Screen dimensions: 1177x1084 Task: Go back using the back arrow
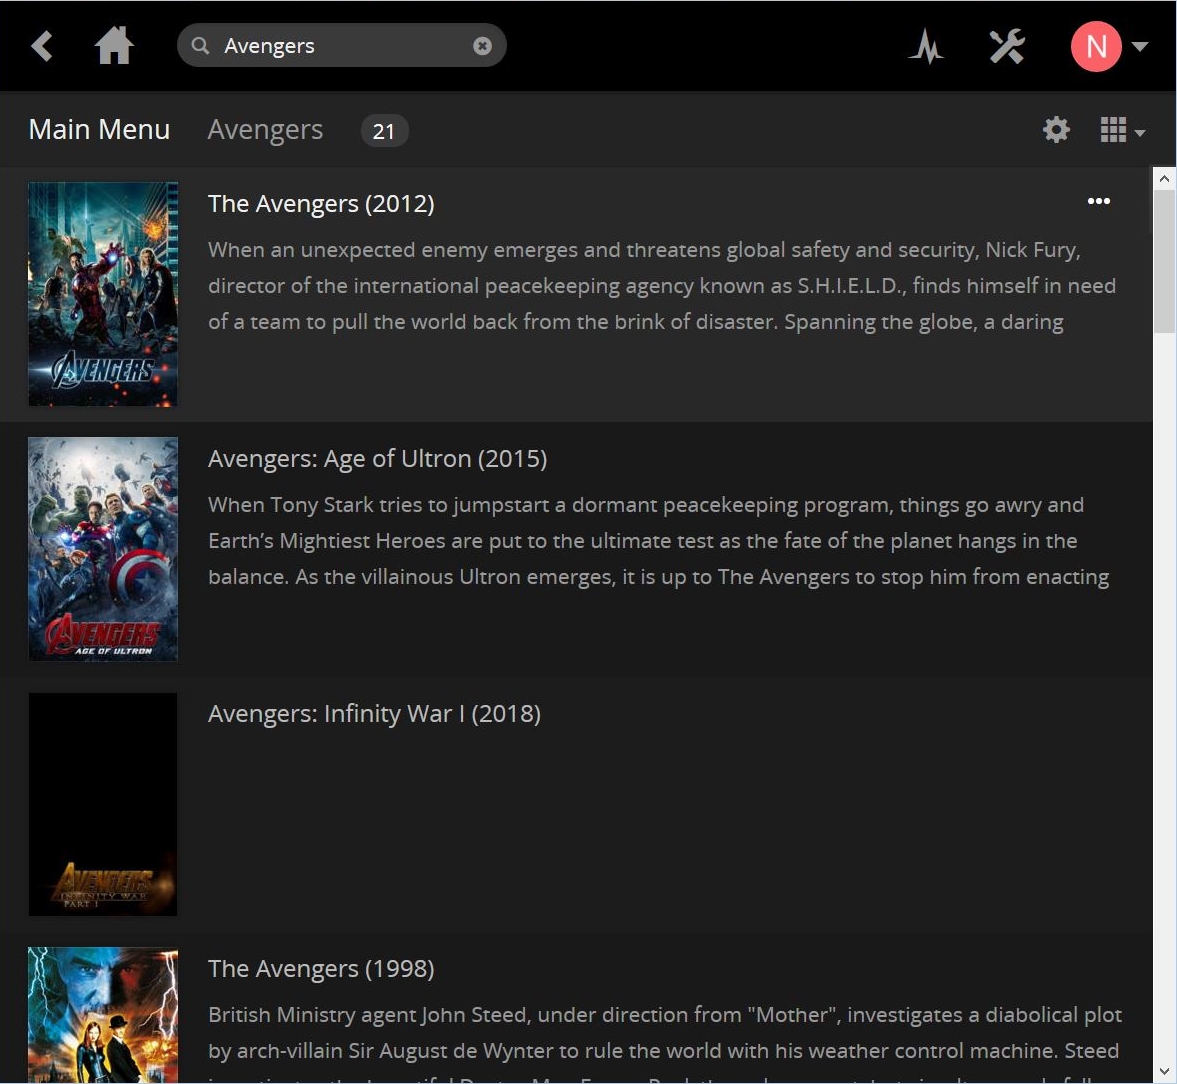pyautogui.click(x=42, y=46)
